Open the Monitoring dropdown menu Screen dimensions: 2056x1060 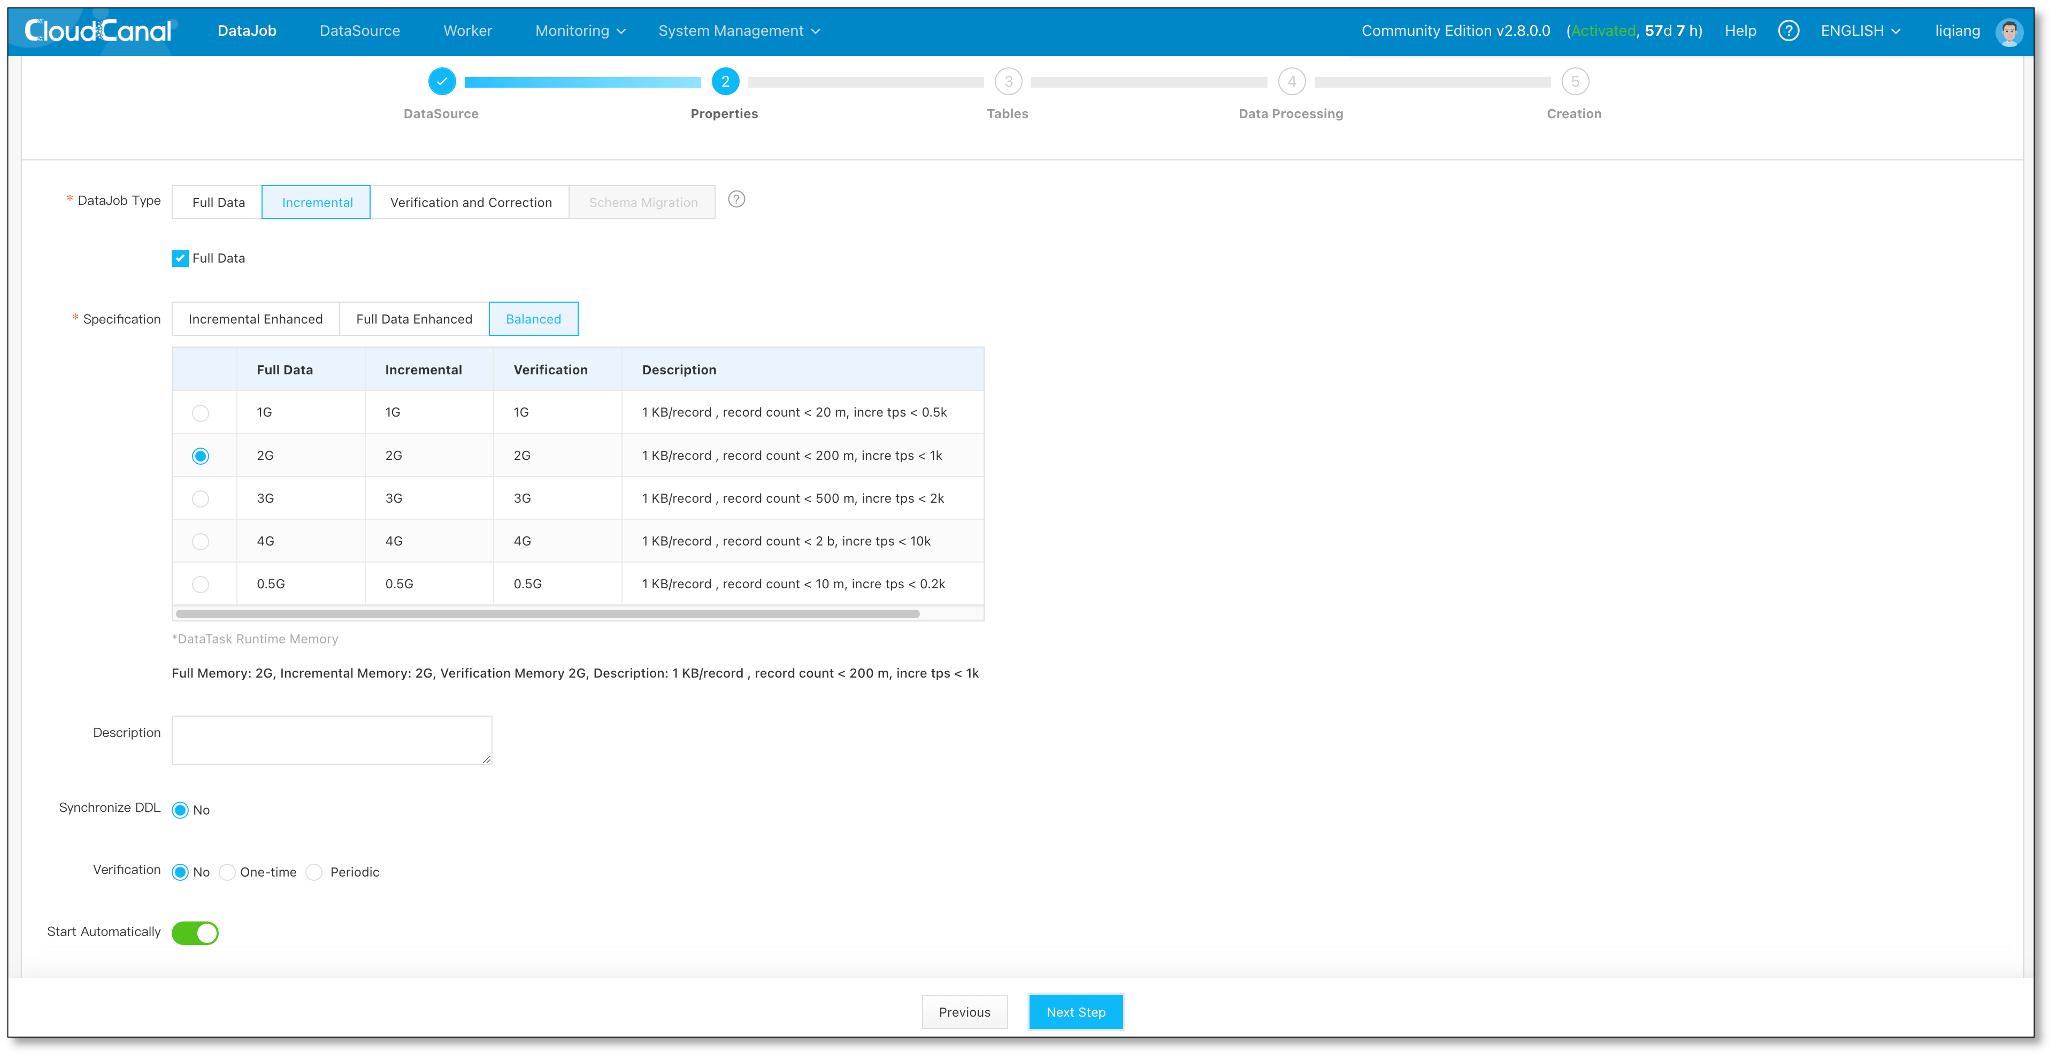579,31
